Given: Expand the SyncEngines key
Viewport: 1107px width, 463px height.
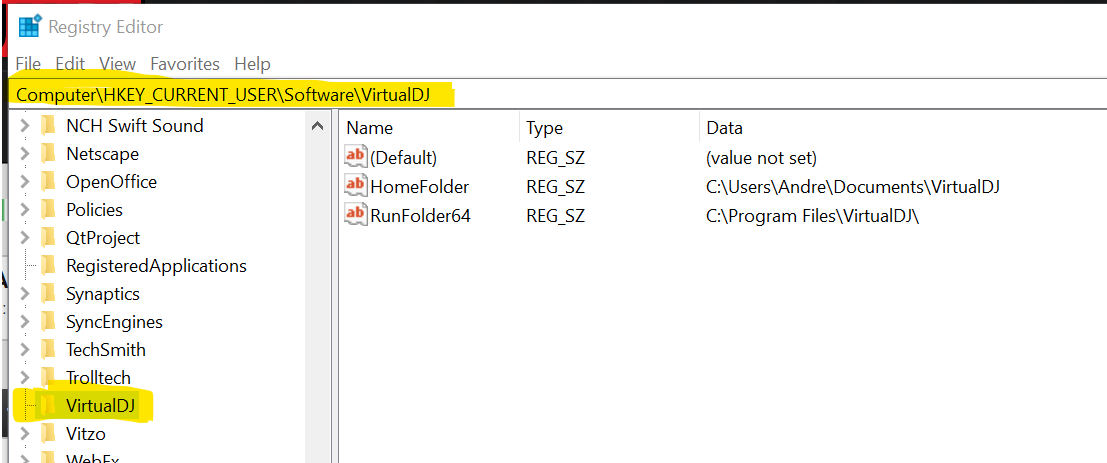Looking at the screenshot, I should pyautogui.click(x=25, y=322).
